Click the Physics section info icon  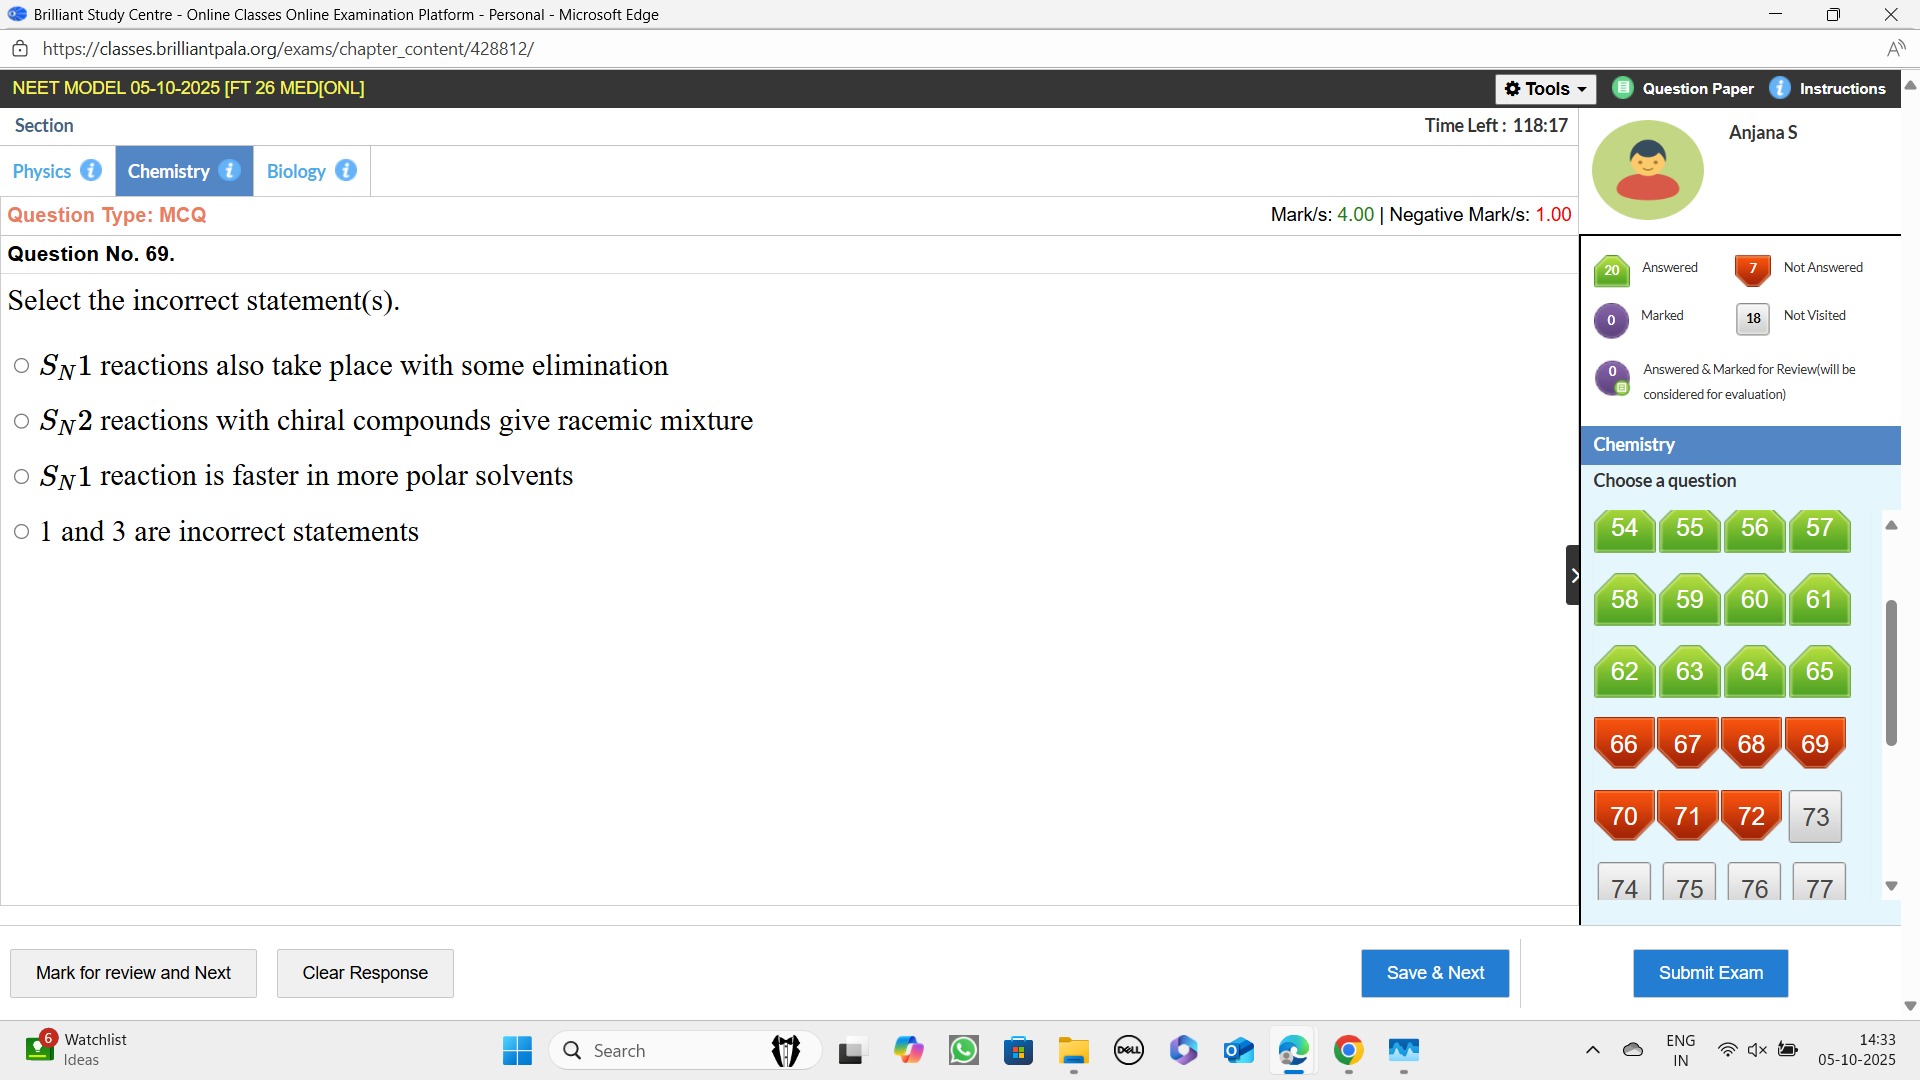[91, 171]
